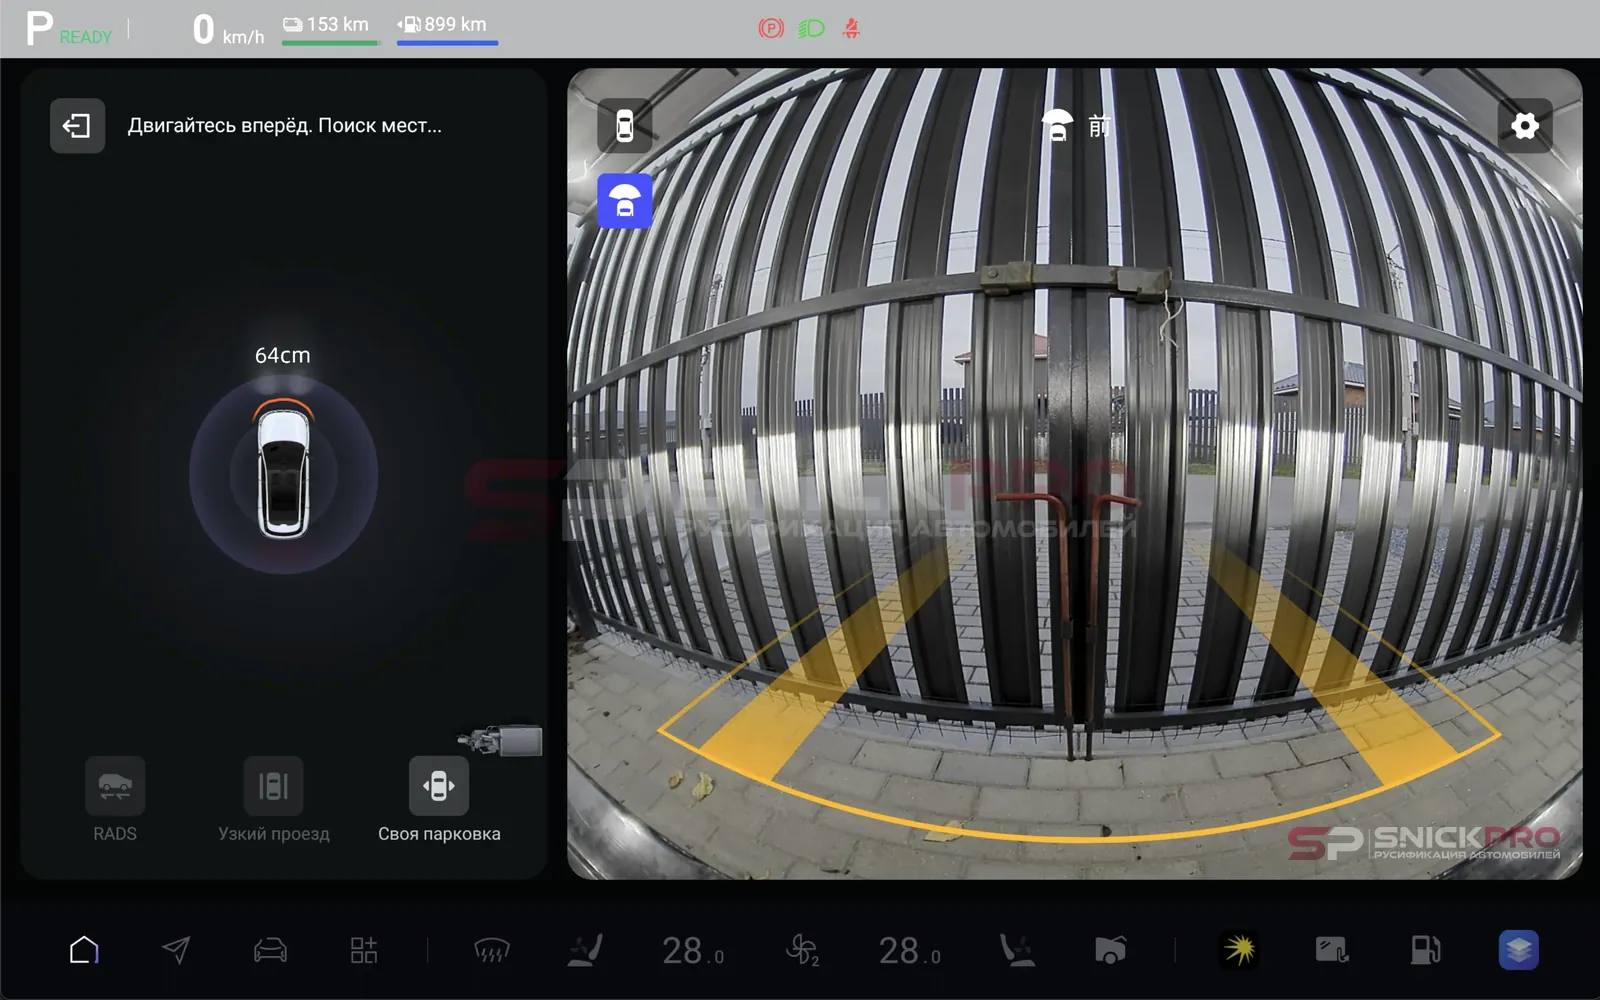Tap the Двигайтесь вперёд parking status message
Image resolution: width=1600 pixels, height=1000 pixels.
pyautogui.click(x=284, y=126)
